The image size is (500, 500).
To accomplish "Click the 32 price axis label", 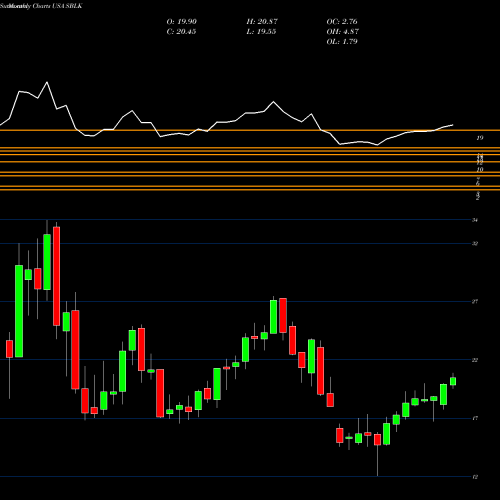I will click(475, 244).
